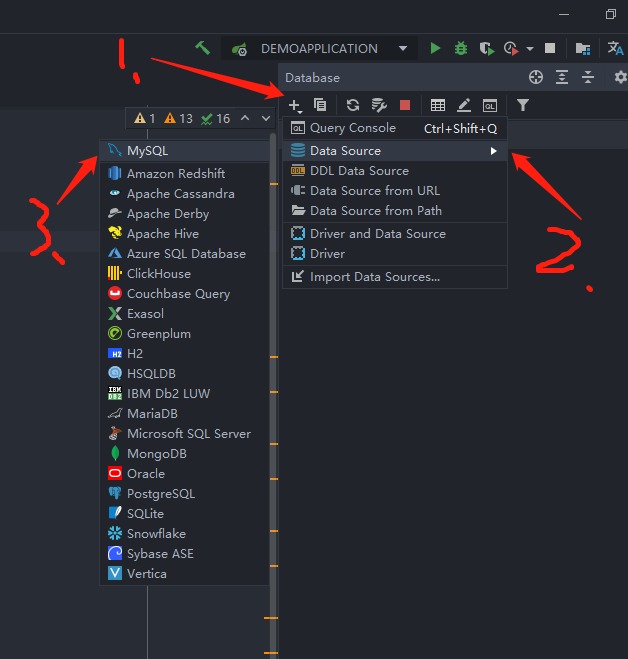This screenshot has width=628, height=659.
Task: Stop the running process in main toolbar
Action: pyautogui.click(x=550, y=48)
